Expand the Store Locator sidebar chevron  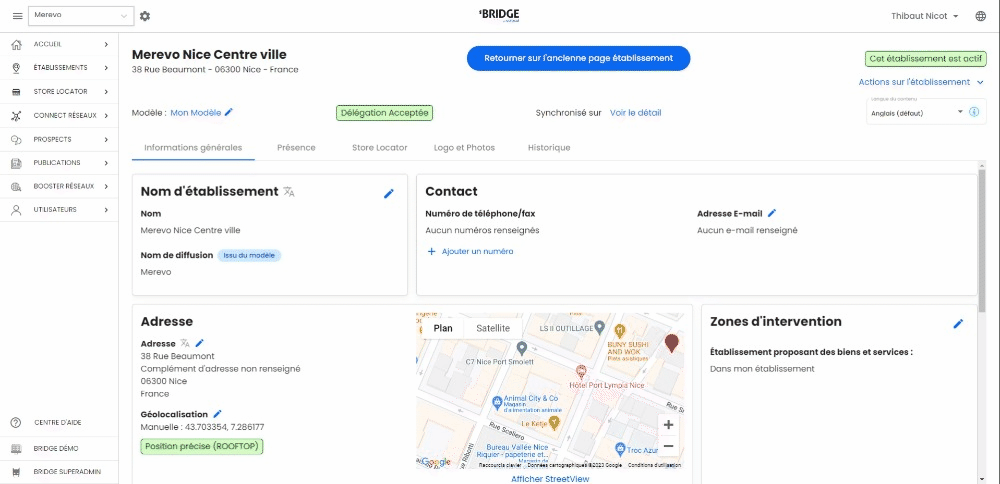pyautogui.click(x=107, y=92)
